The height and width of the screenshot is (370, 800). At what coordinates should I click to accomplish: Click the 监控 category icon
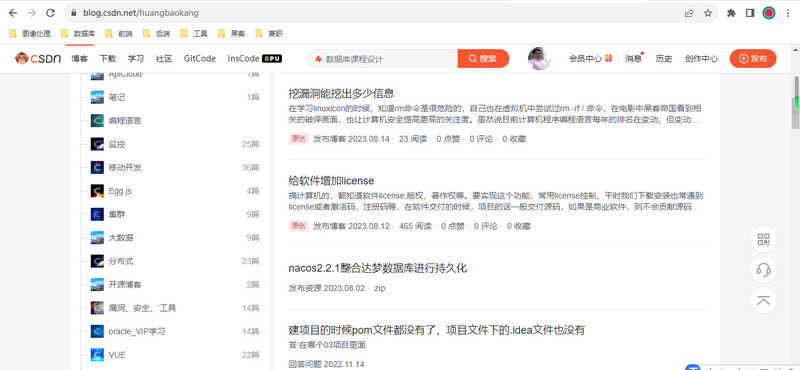click(97, 144)
